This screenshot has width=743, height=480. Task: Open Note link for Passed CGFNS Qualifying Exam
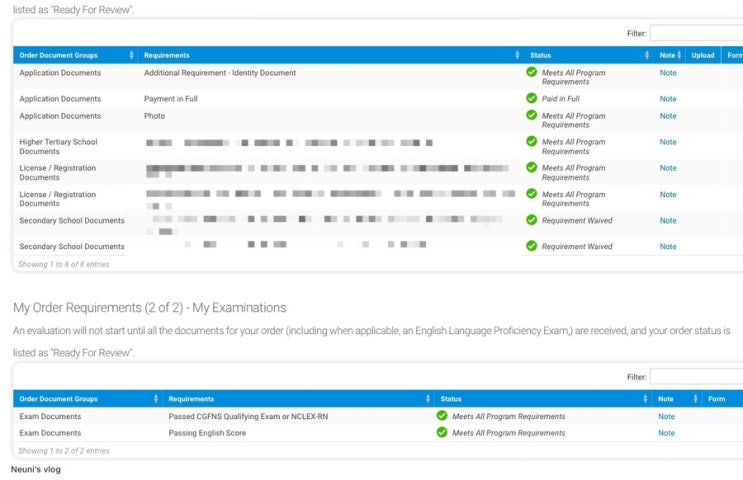pyautogui.click(x=666, y=416)
